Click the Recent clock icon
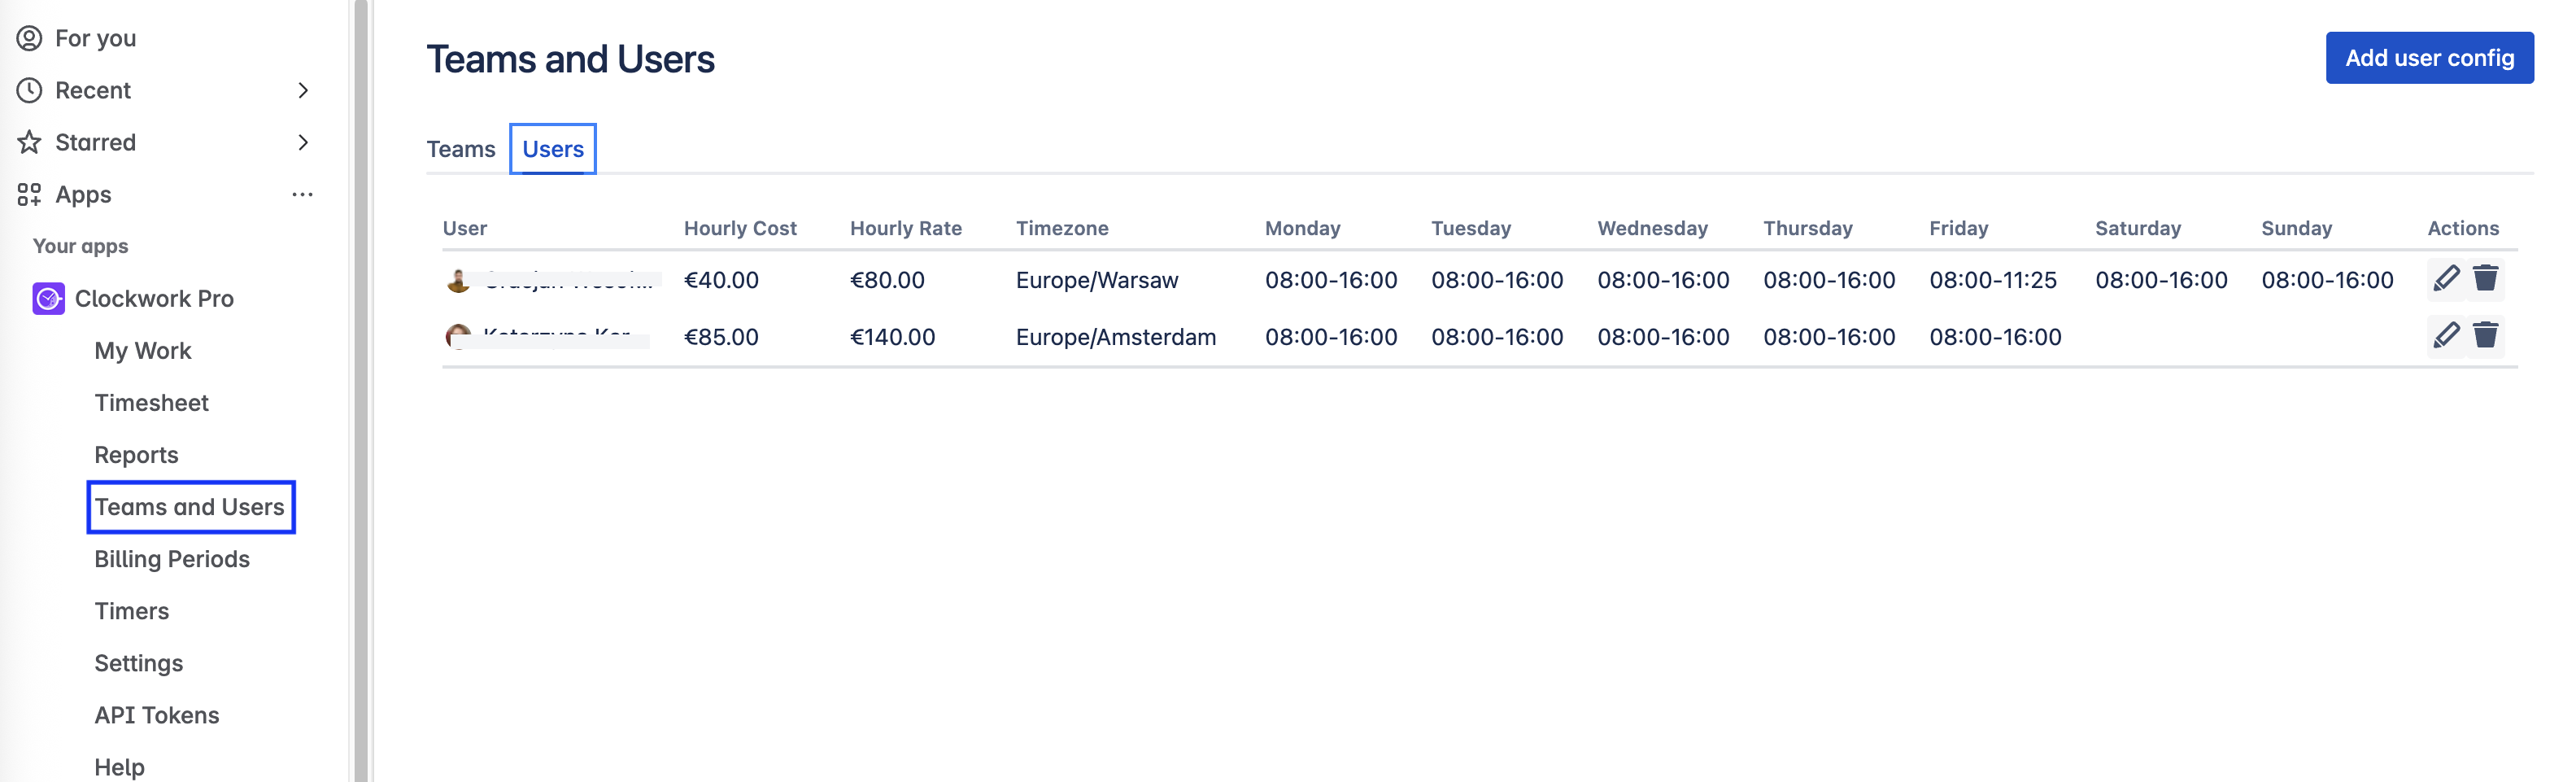Image resolution: width=2576 pixels, height=782 pixels. [x=29, y=90]
